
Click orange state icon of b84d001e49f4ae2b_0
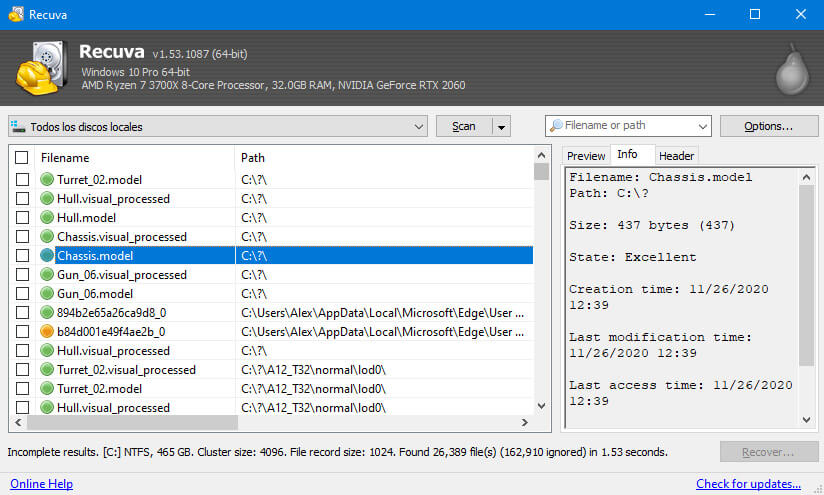(x=47, y=332)
